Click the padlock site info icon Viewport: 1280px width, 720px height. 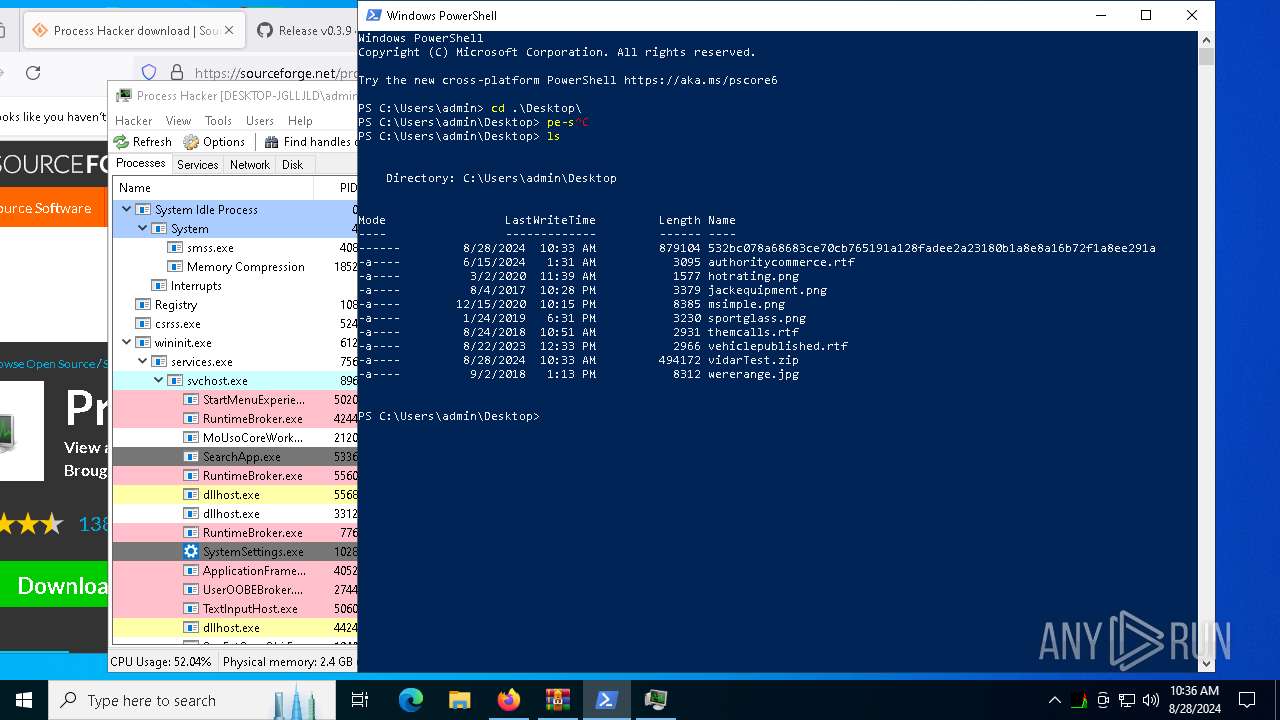(176, 72)
